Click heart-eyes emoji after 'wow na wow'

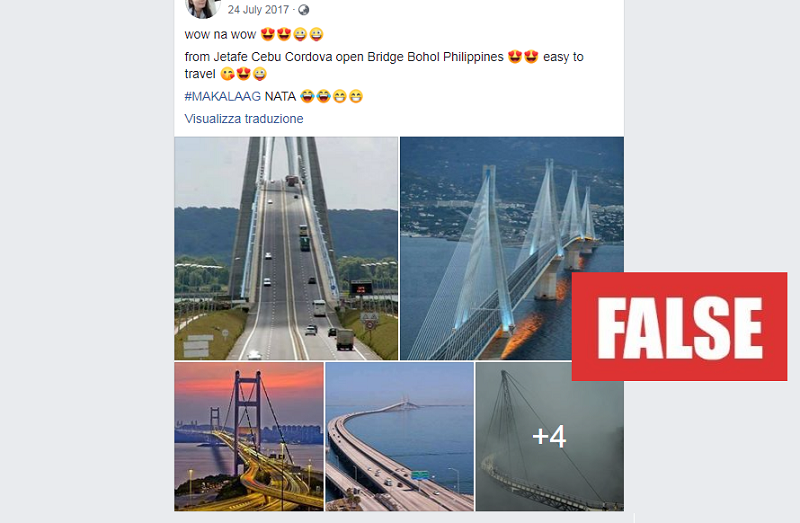point(268,34)
